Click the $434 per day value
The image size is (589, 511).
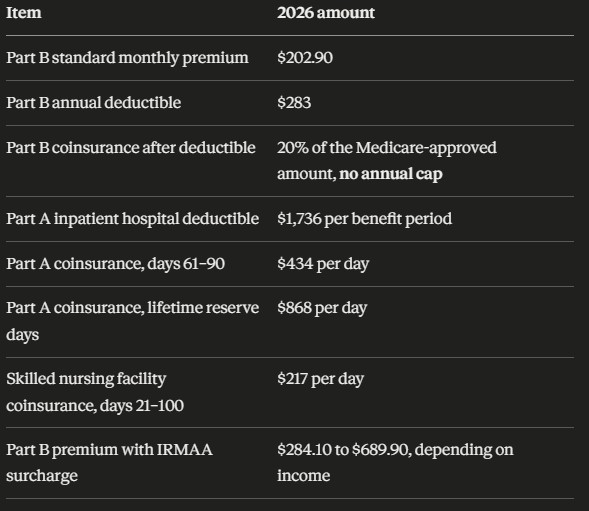point(323,264)
